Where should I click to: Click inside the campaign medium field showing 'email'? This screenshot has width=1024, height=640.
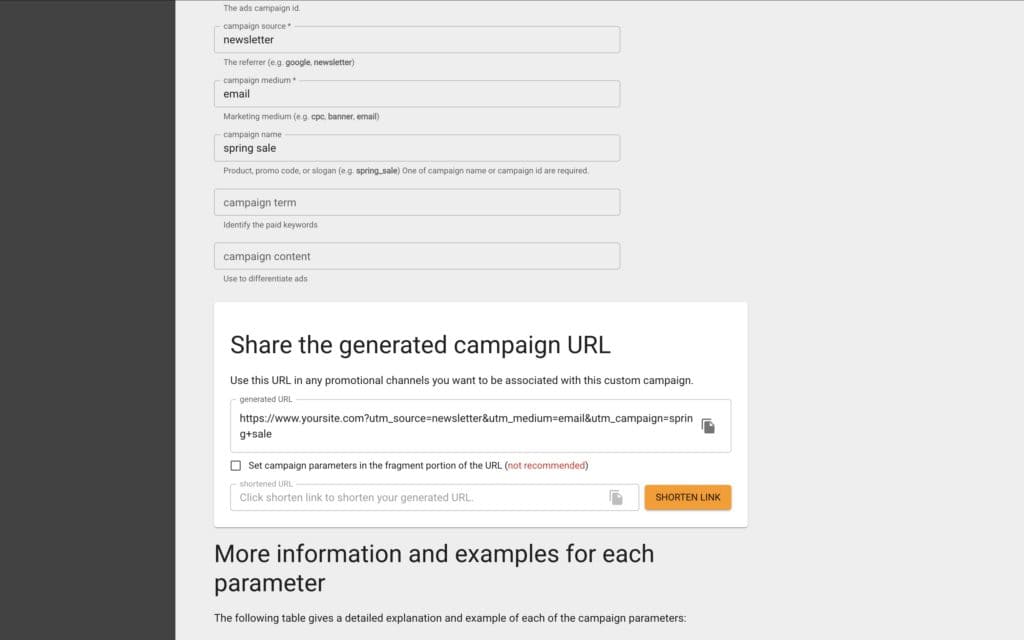point(417,93)
